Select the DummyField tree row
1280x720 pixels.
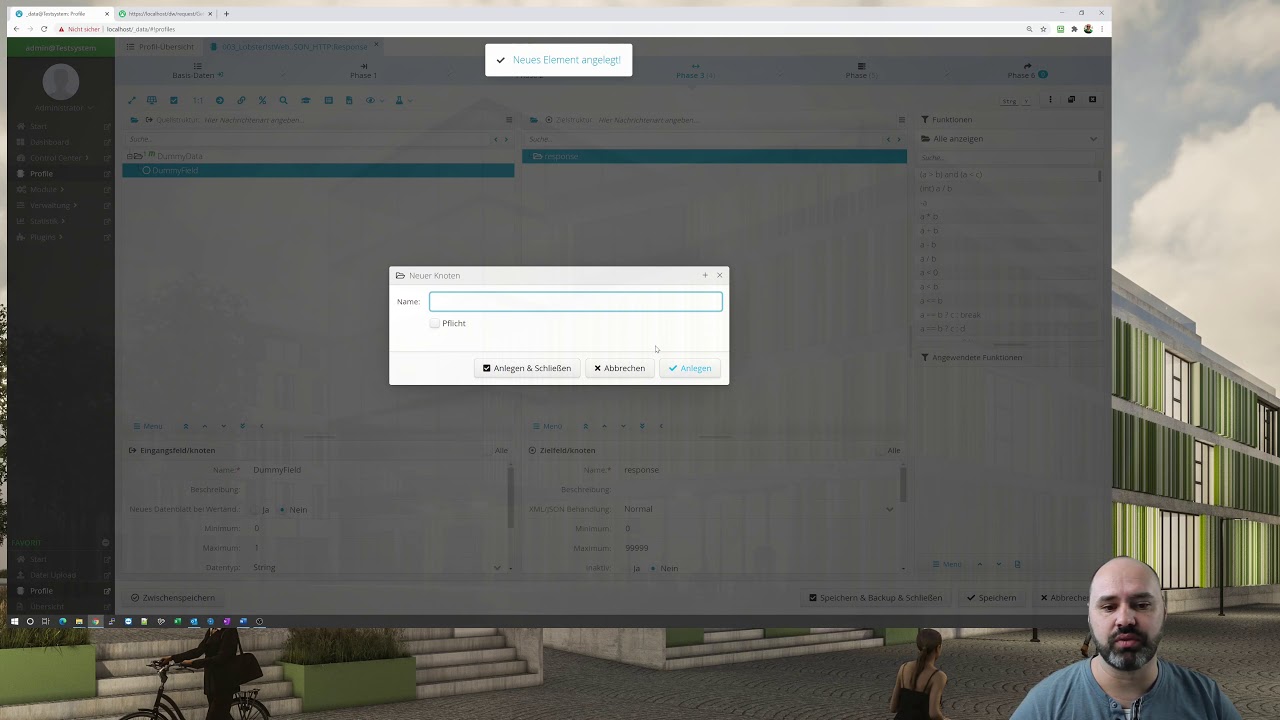pos(318,170)
